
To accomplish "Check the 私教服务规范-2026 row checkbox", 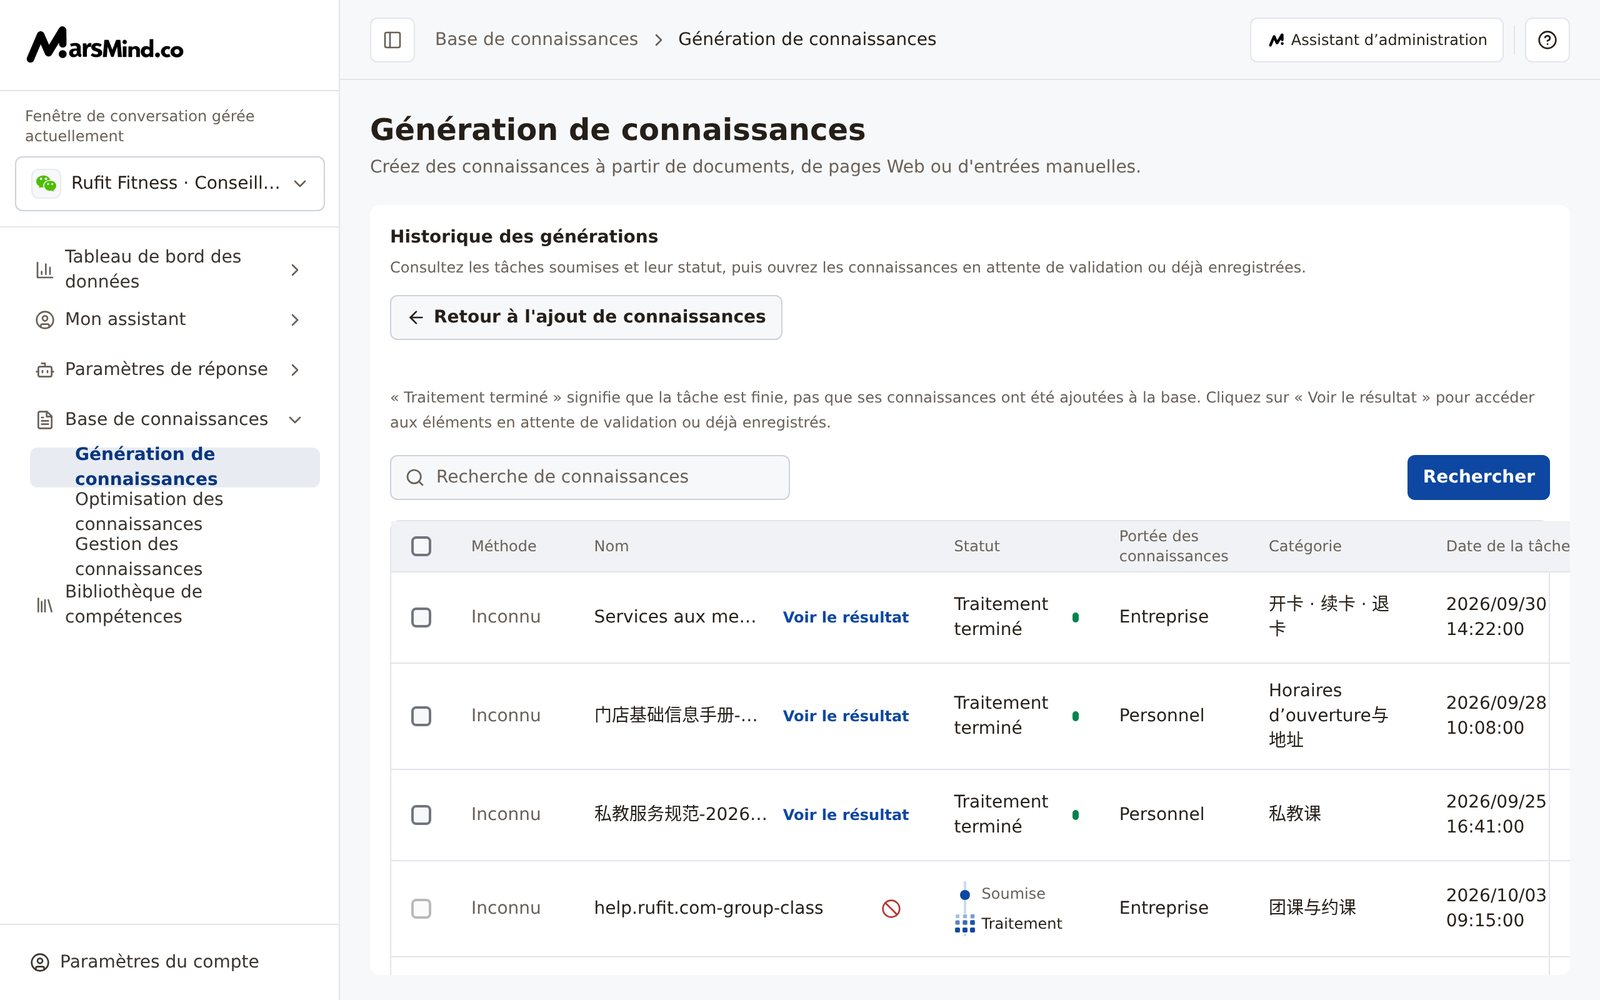I will (421, 815).
